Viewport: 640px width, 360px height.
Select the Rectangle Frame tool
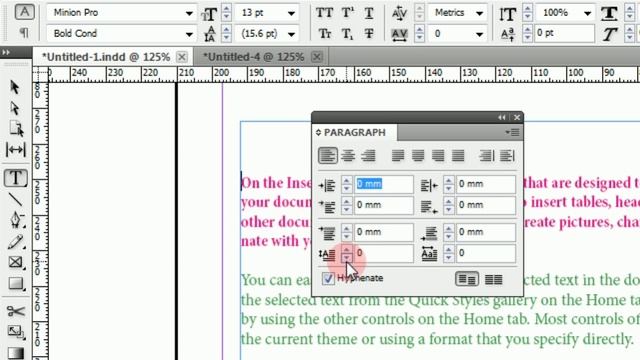[16, 262]
